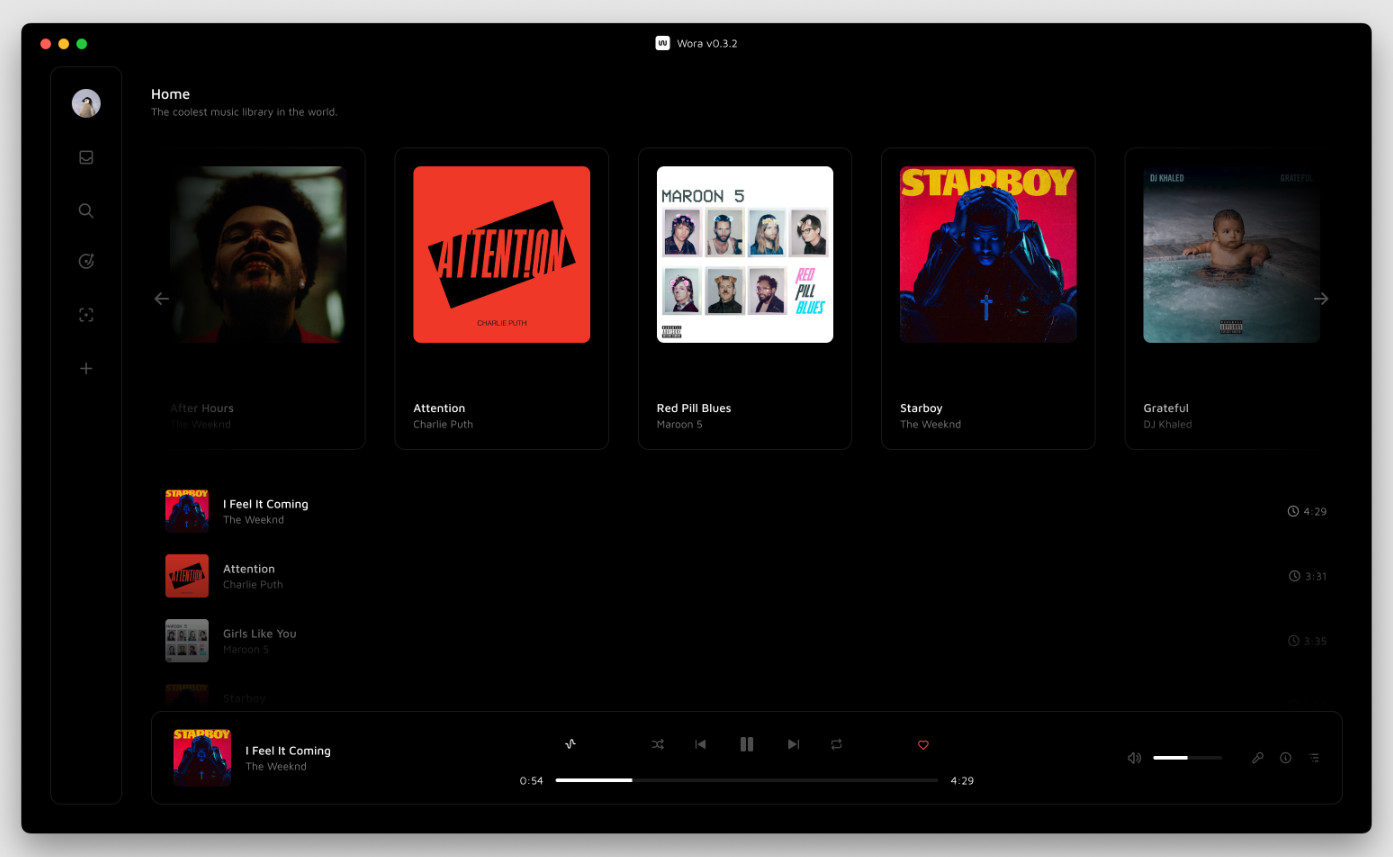This screenshot has height=857, width=1393.
Task: Click the Girls Like You row thumbnail
Action: (187, 641)
